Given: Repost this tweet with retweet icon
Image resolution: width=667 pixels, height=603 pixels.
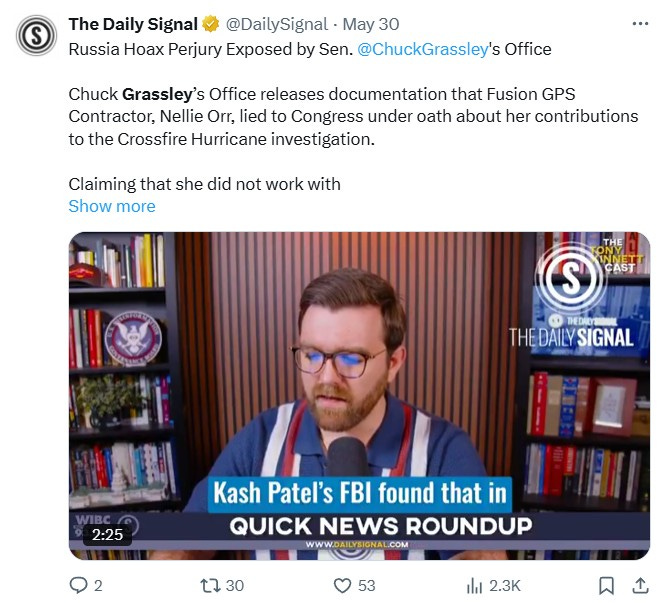Looking at the screenshot, I should (x=210, y=586).
